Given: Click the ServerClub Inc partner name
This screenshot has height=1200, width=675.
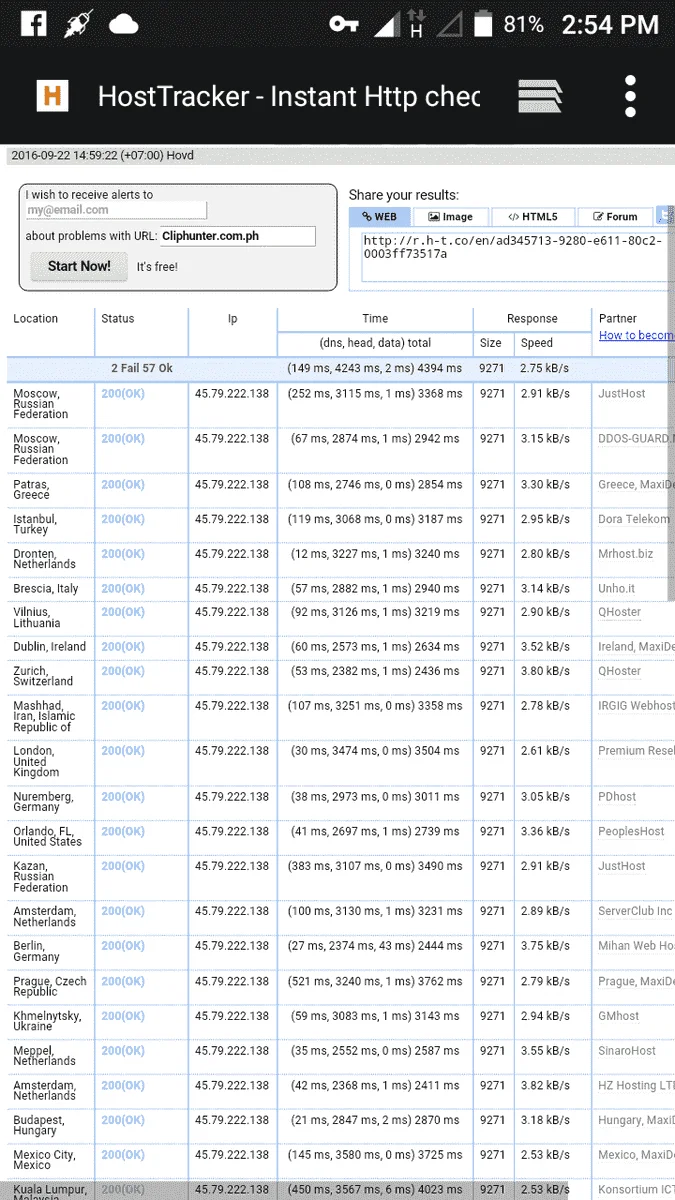Looking at the screenshot, I should 635,912.
